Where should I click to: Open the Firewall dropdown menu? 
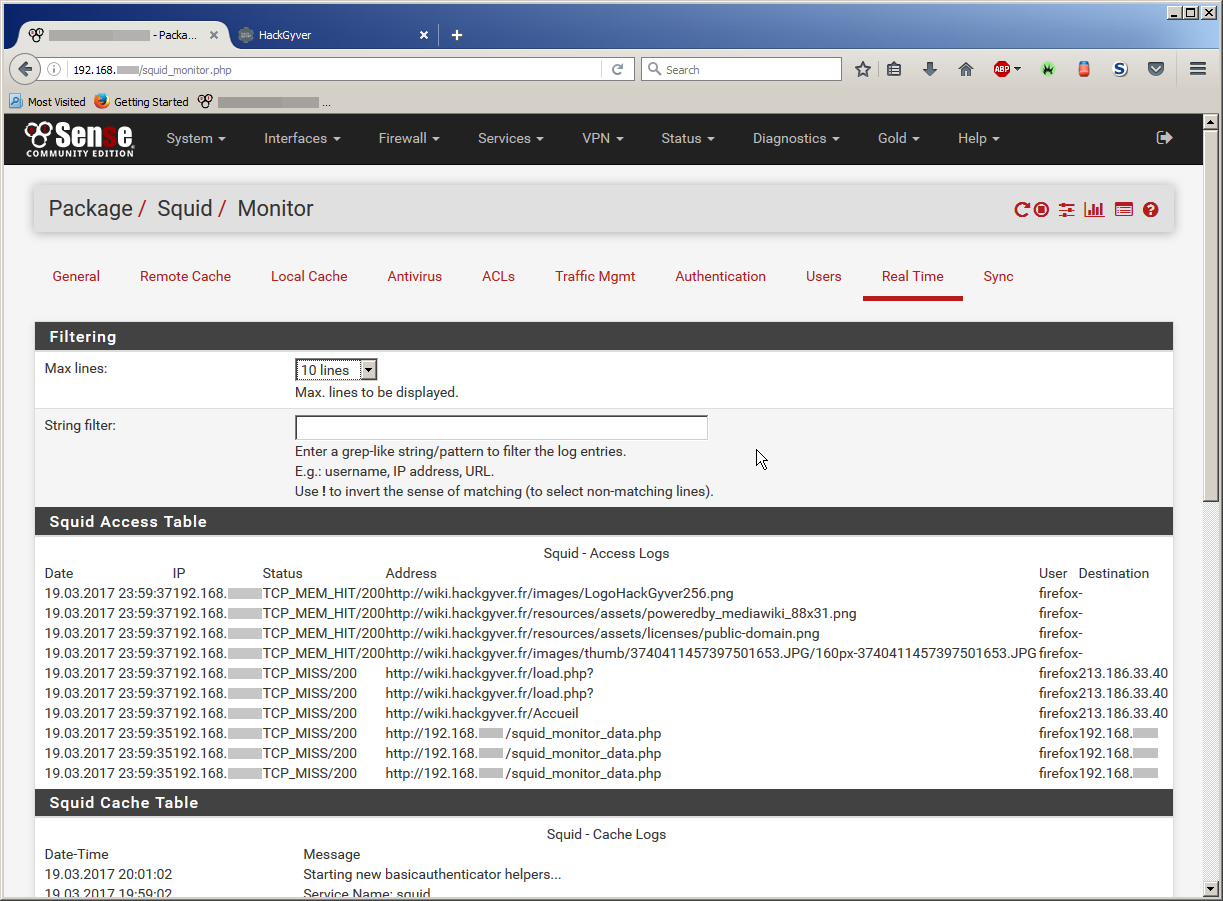[408, 139]
